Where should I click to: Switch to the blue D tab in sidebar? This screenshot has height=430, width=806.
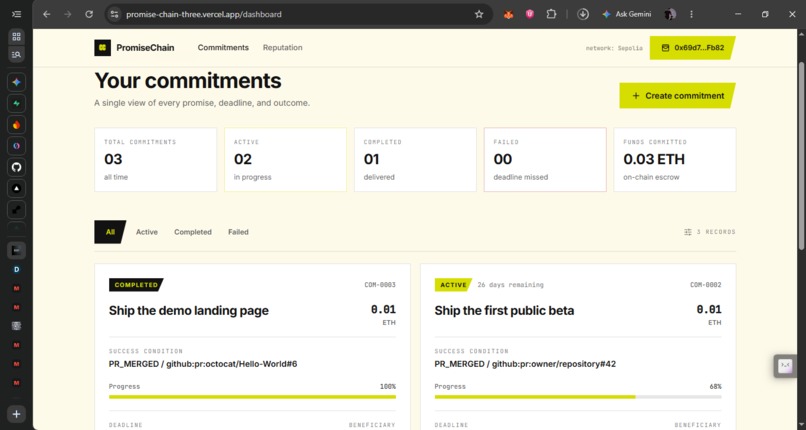point(16,269)
